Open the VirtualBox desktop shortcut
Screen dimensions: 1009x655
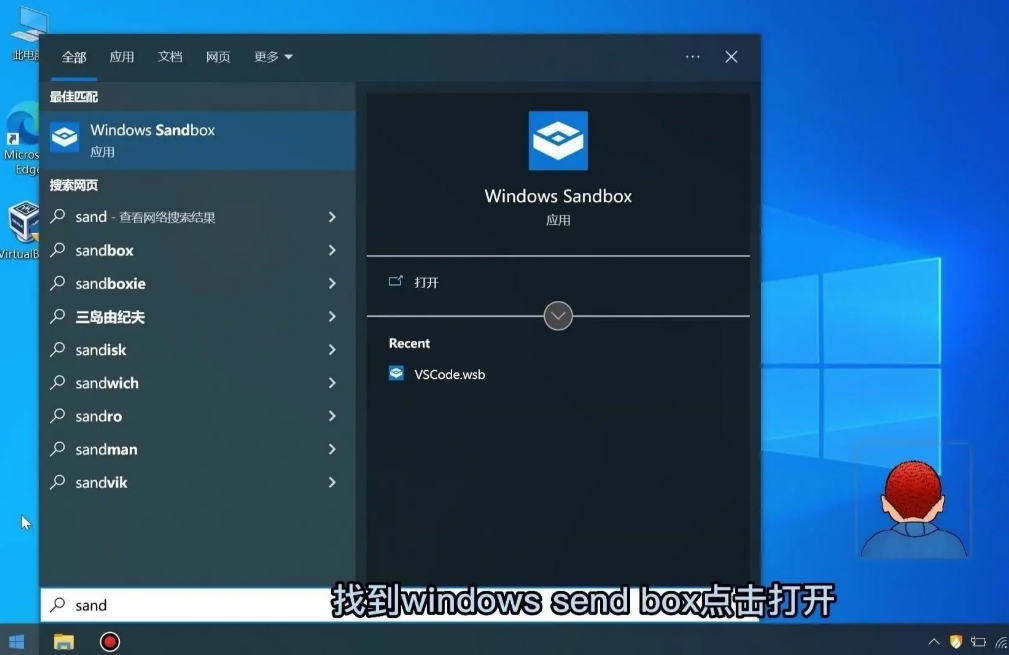click(21, 230)
